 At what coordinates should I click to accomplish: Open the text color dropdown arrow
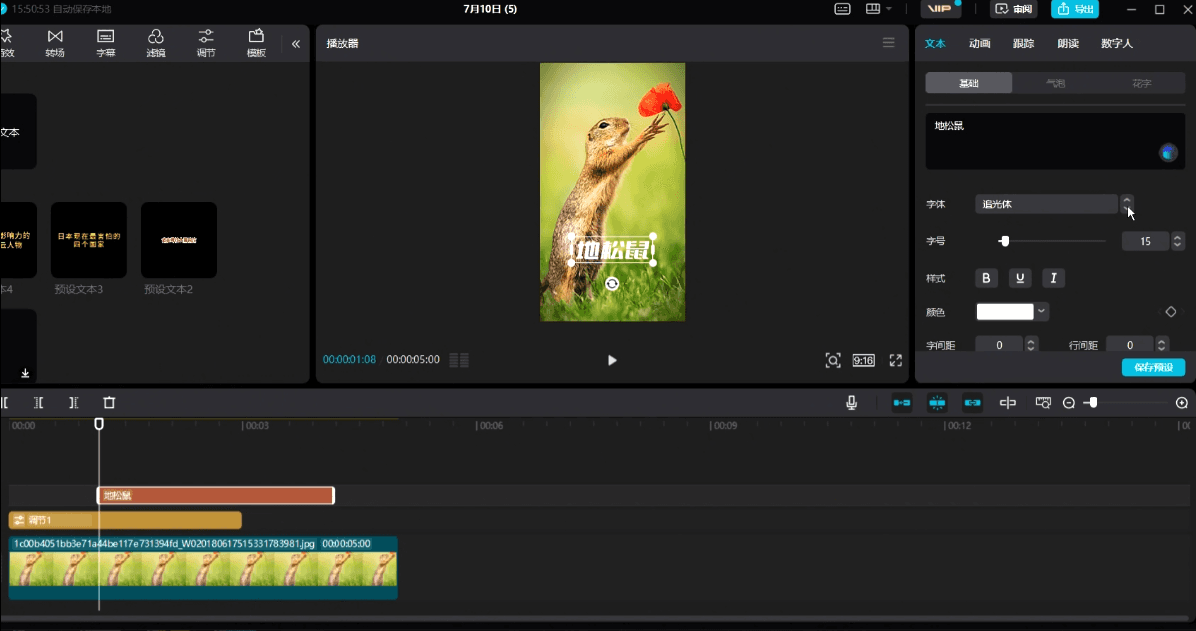pos(1041,311)
